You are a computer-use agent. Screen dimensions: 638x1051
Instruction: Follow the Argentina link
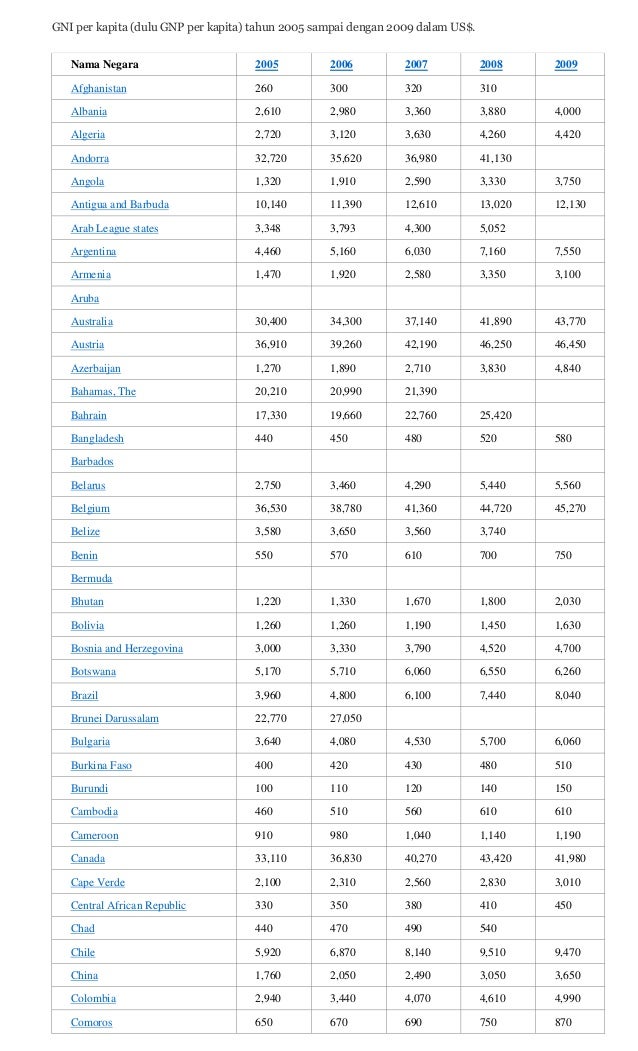pos(93,252)
